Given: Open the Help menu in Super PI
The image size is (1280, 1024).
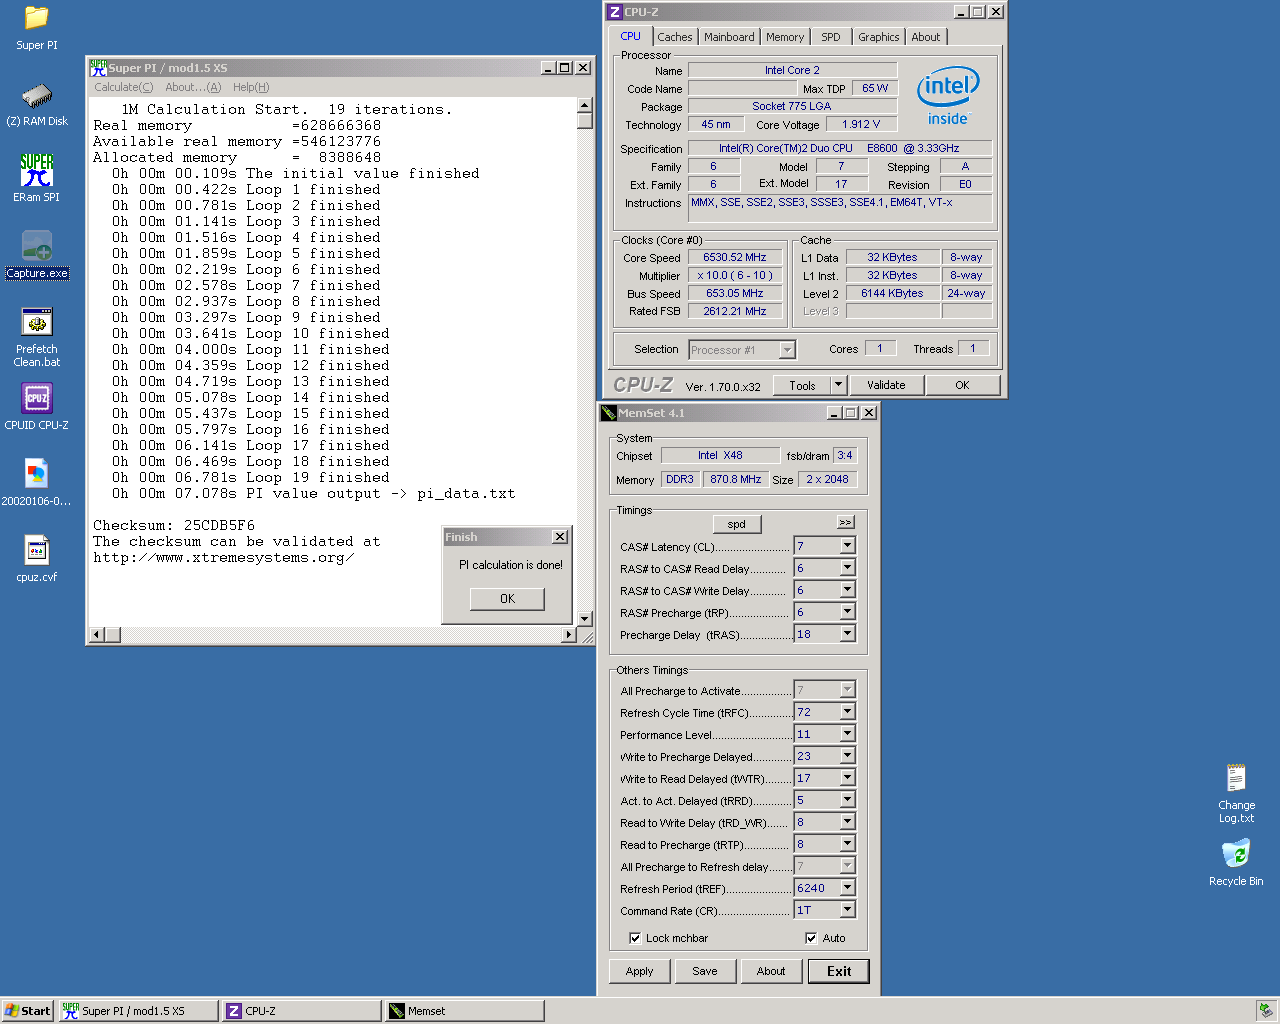Looking at the screenshot, I should point(251,87).
